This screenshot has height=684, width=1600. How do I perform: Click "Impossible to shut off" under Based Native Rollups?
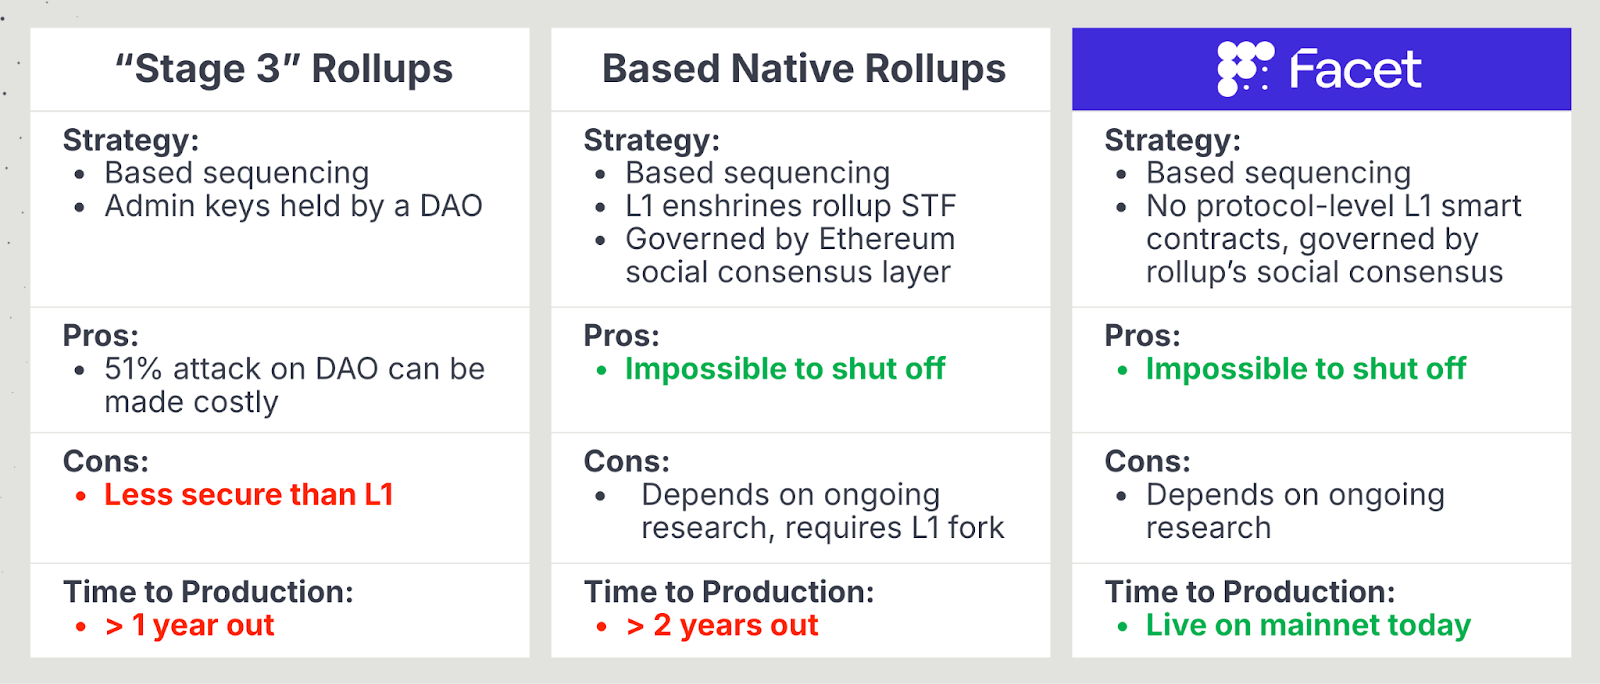[785, 369]
